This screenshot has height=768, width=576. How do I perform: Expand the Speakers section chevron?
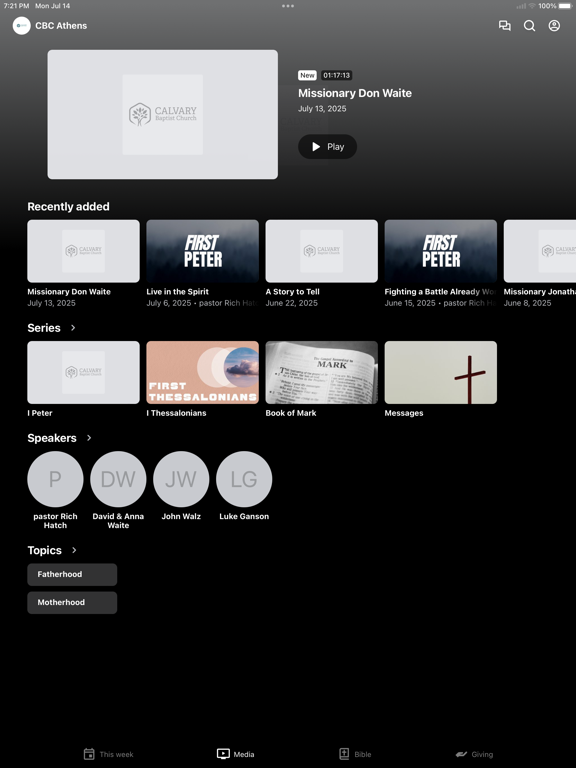coord(89,438)
